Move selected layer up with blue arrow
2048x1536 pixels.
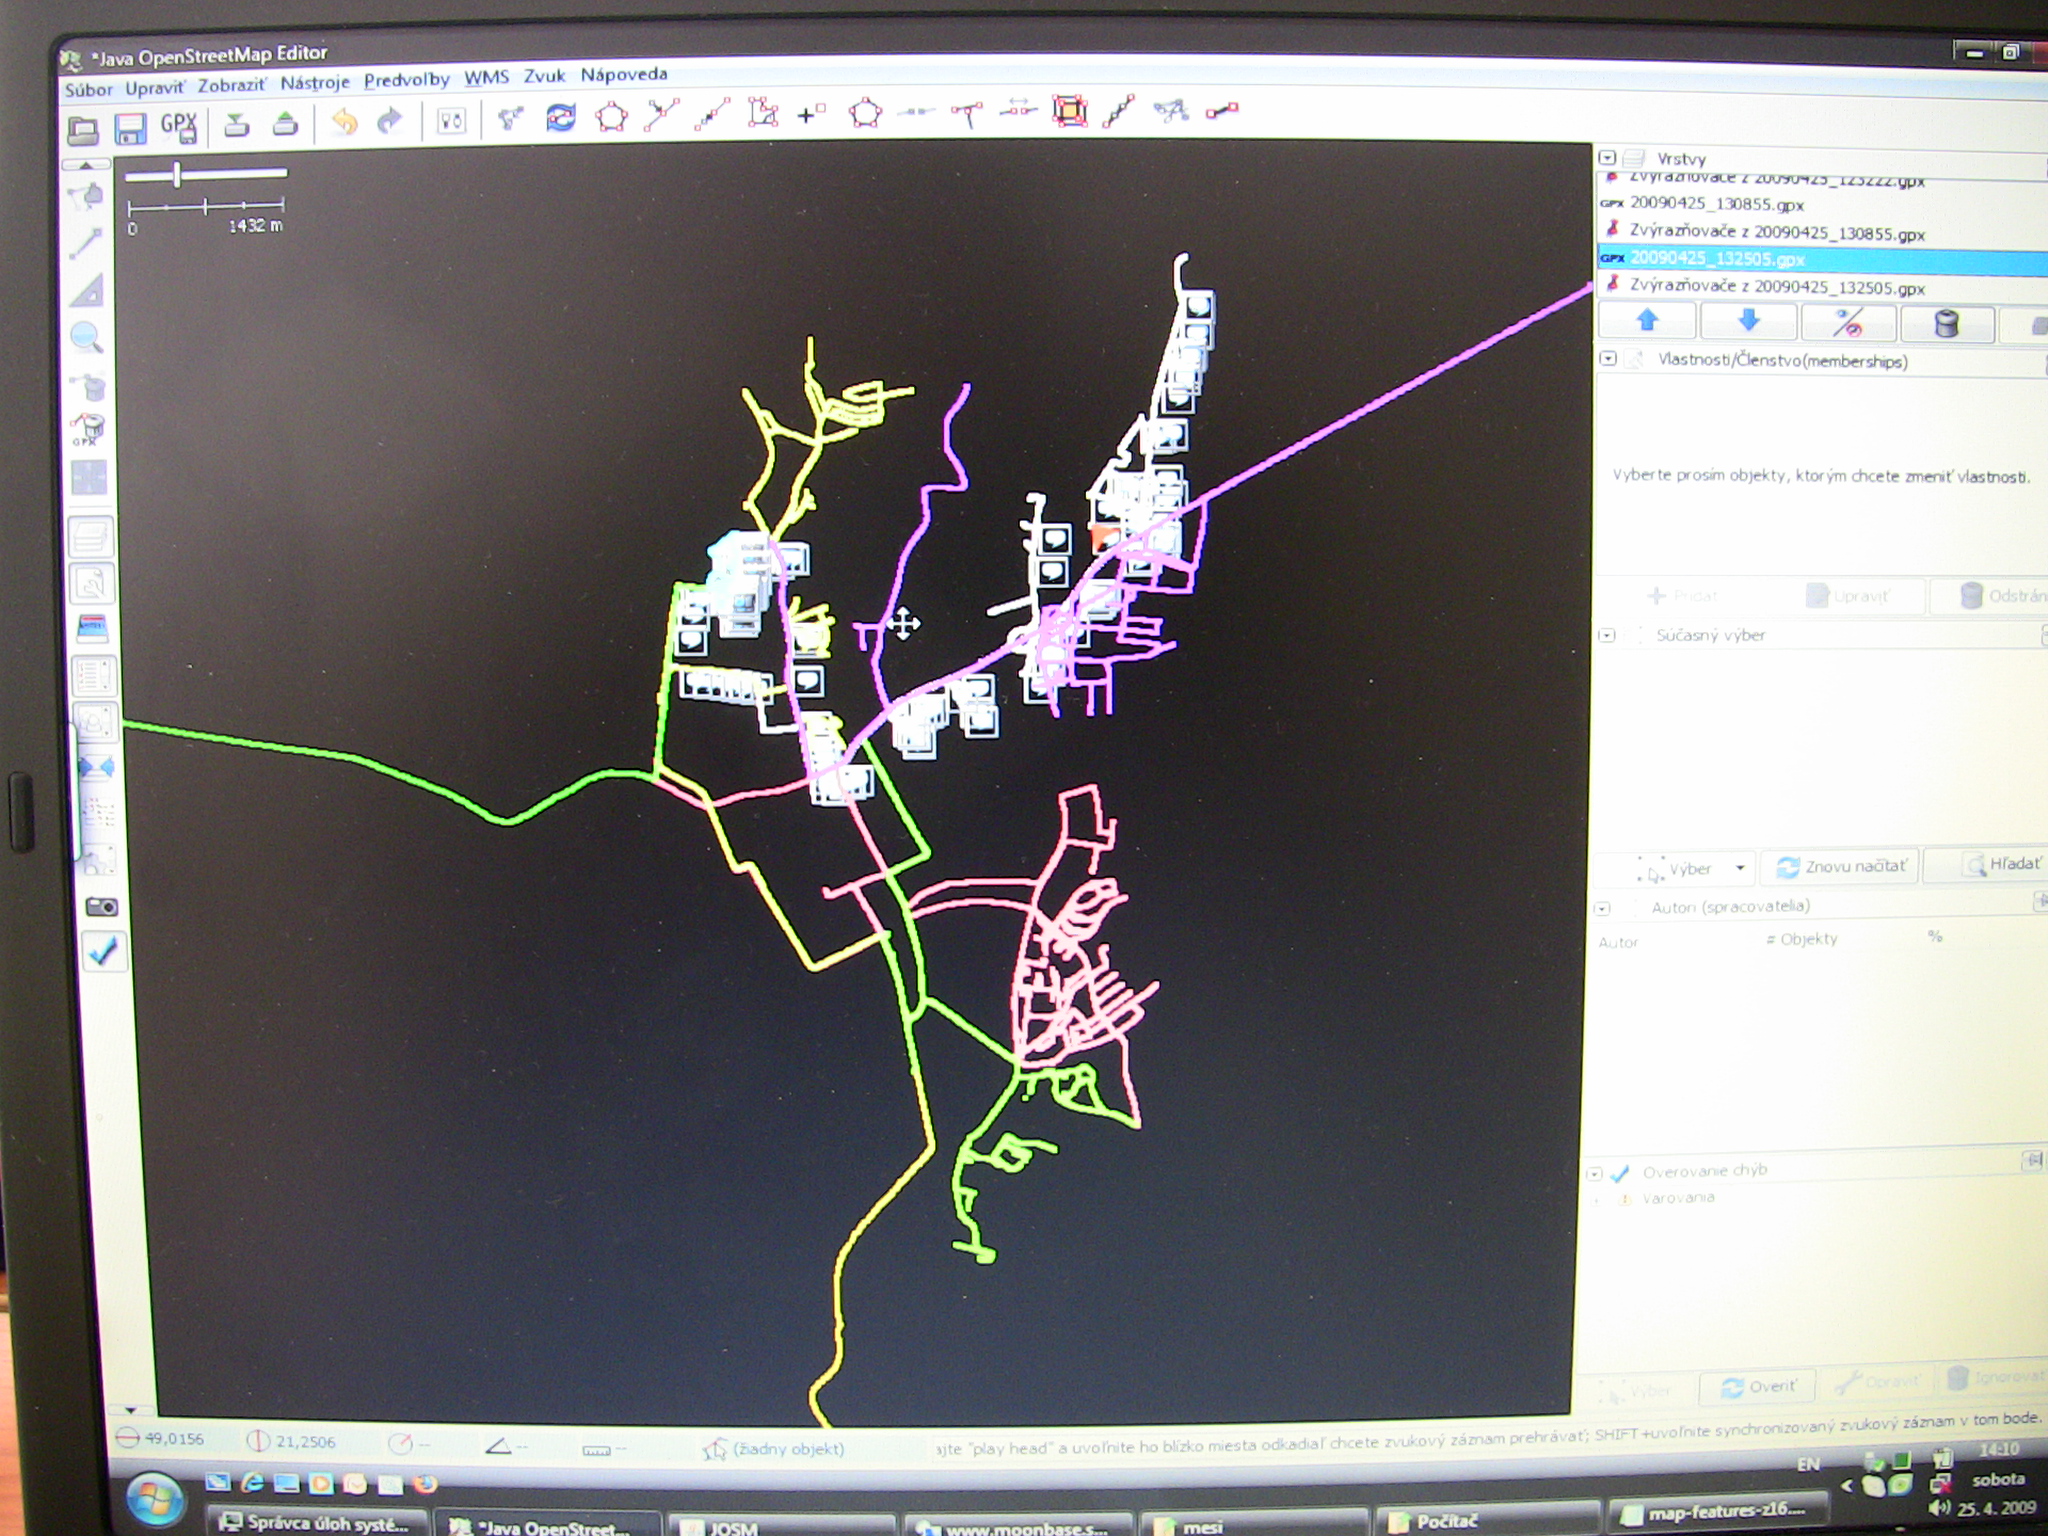tap(1647, 321)
